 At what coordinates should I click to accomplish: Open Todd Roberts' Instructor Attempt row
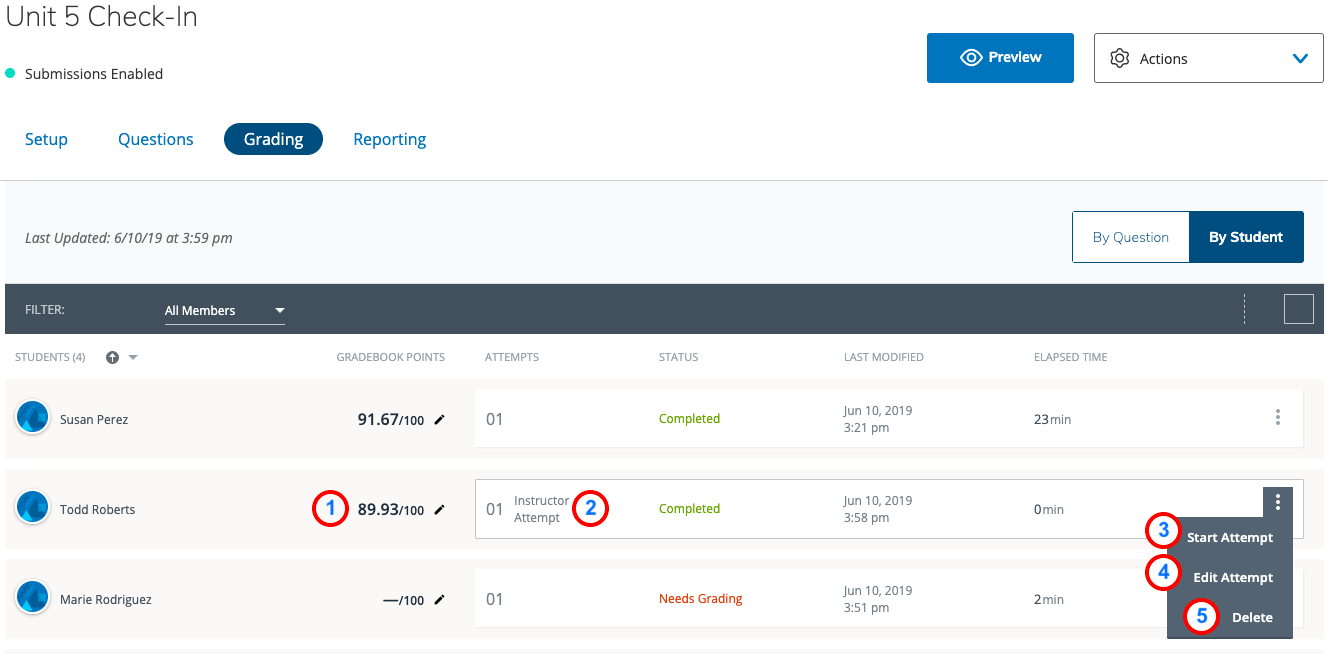point(541,509)
